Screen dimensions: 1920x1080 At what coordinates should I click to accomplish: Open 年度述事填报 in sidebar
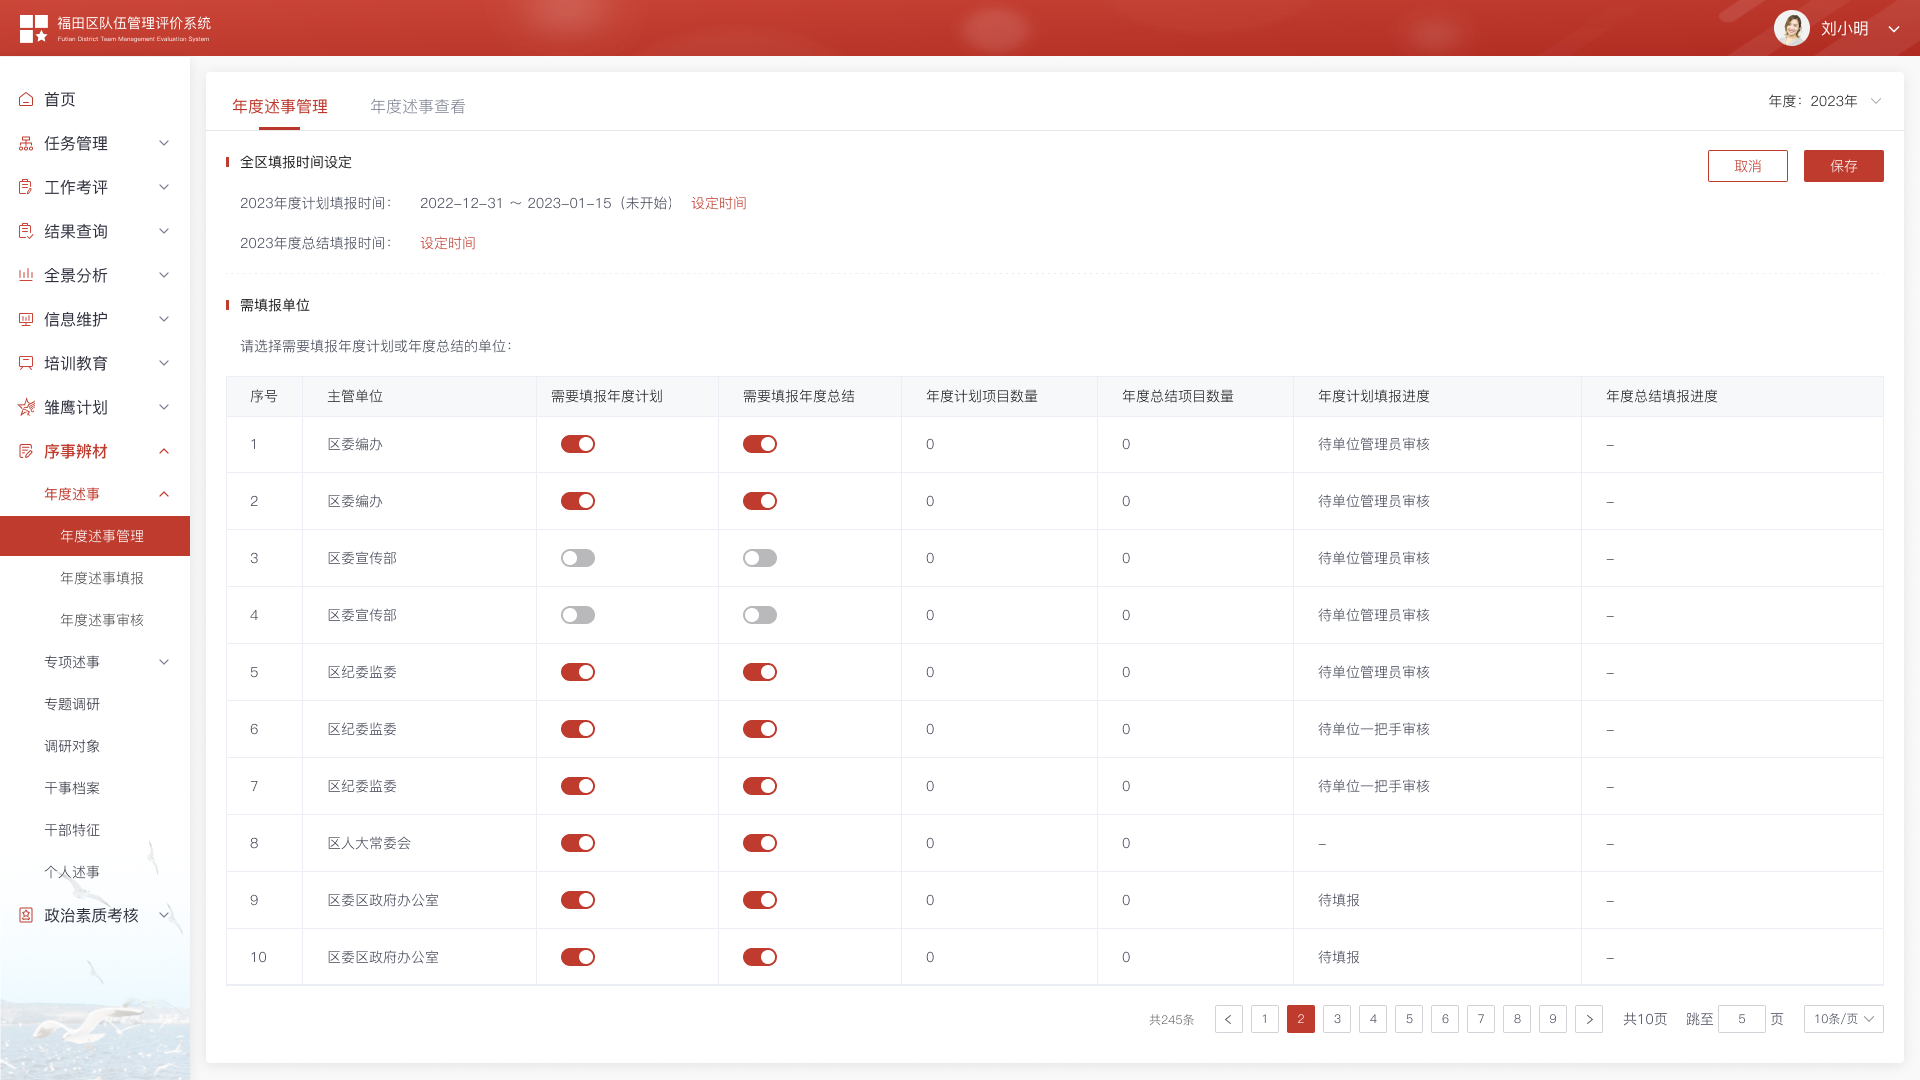(x=102, y=578)
